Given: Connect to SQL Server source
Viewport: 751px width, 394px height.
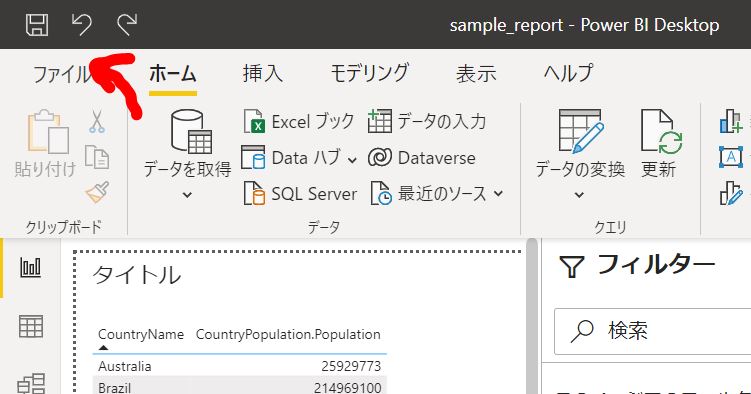Looking at the screenshot, I should 301,193.
